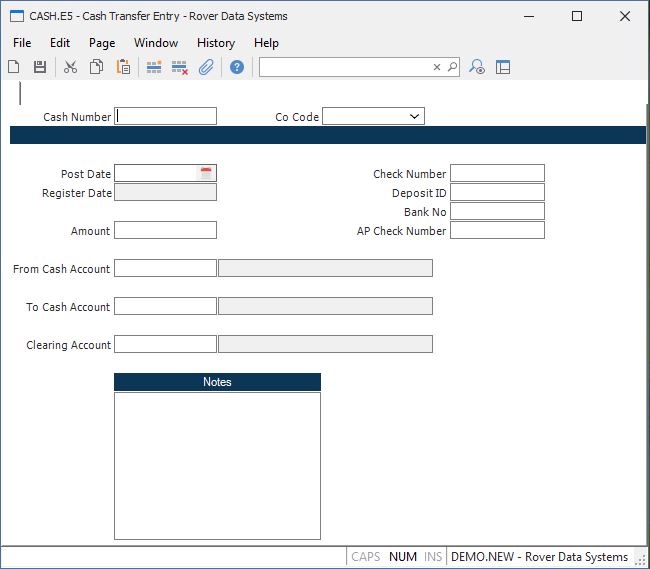Open the Window menu
650x569 pixels.
(x=156, y=43)
